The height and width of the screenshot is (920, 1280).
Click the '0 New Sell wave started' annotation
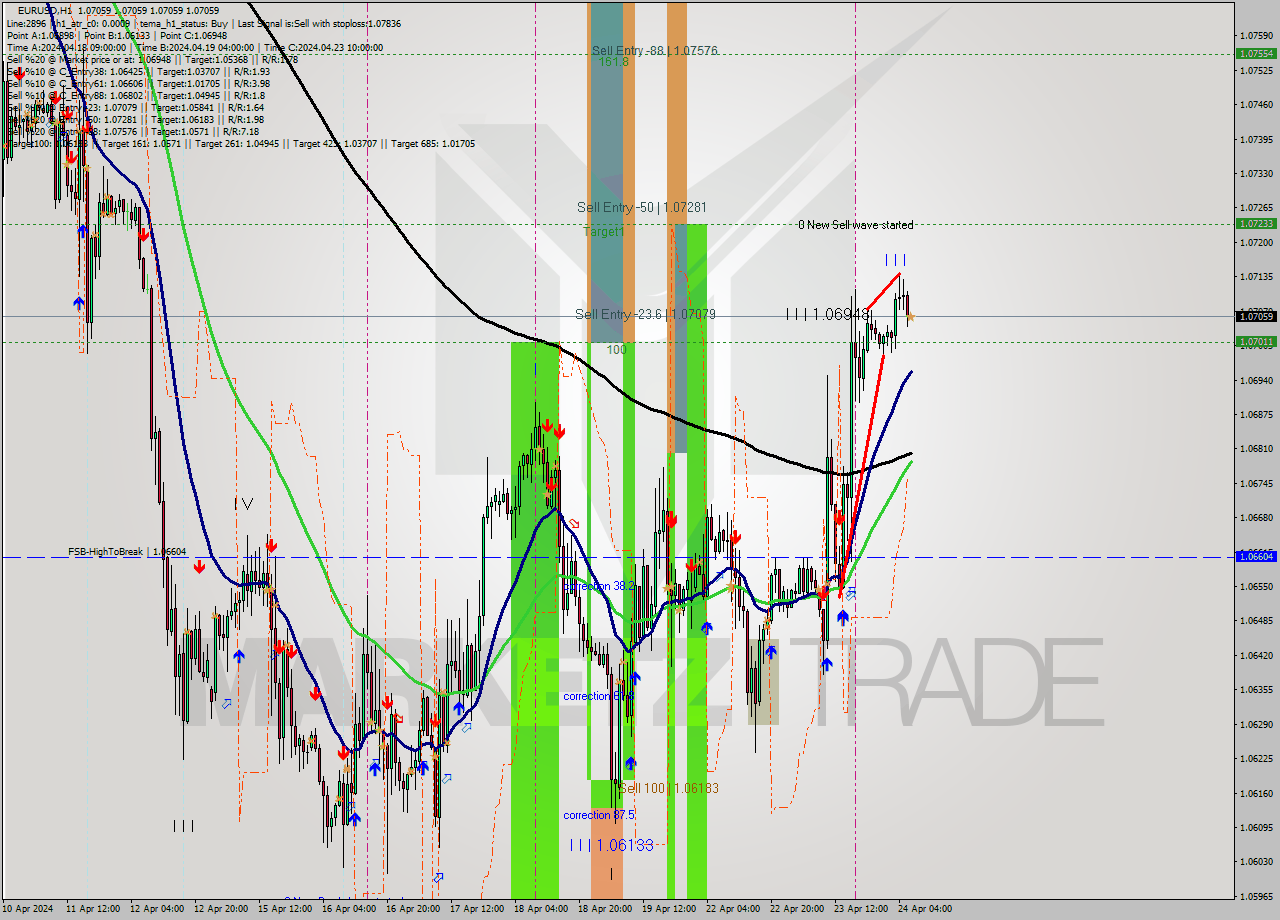tap(855, 225)
